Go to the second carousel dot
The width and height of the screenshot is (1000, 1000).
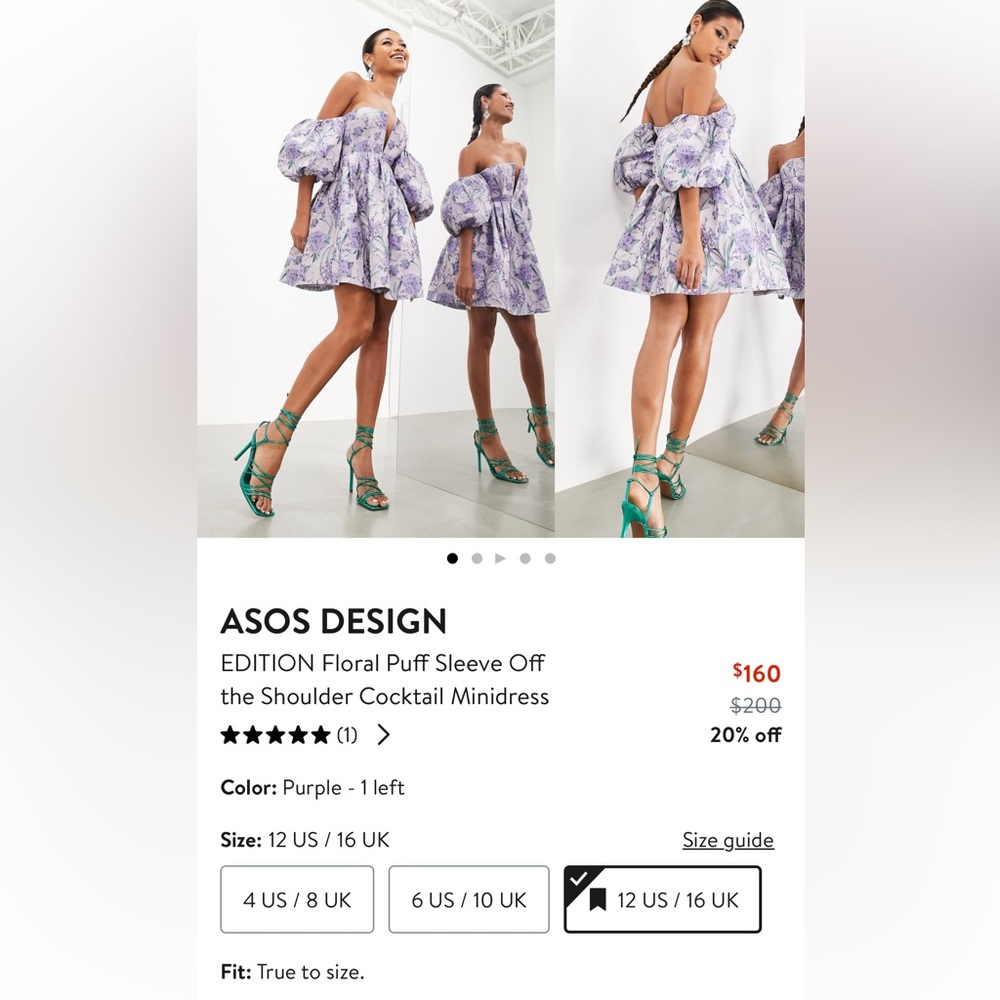pyautogui.click(x=476, y=559)
